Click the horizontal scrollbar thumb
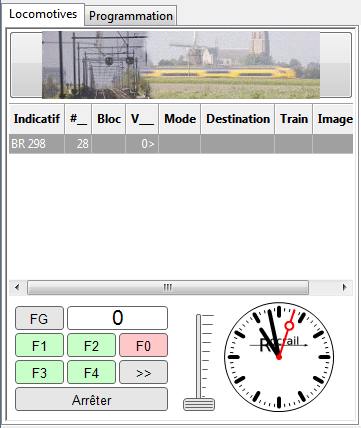This screenshot has height=428, width=361. coord(168,287)
